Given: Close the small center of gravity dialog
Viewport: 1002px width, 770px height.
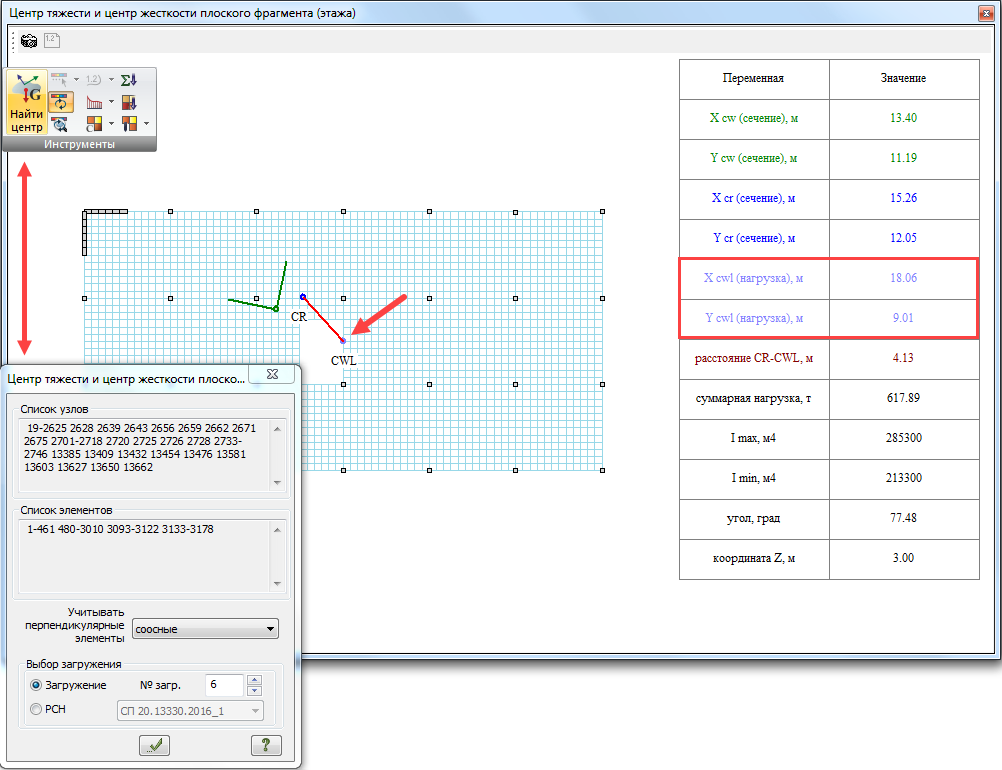Looking at the screenshot, I should tap(271, 374).
